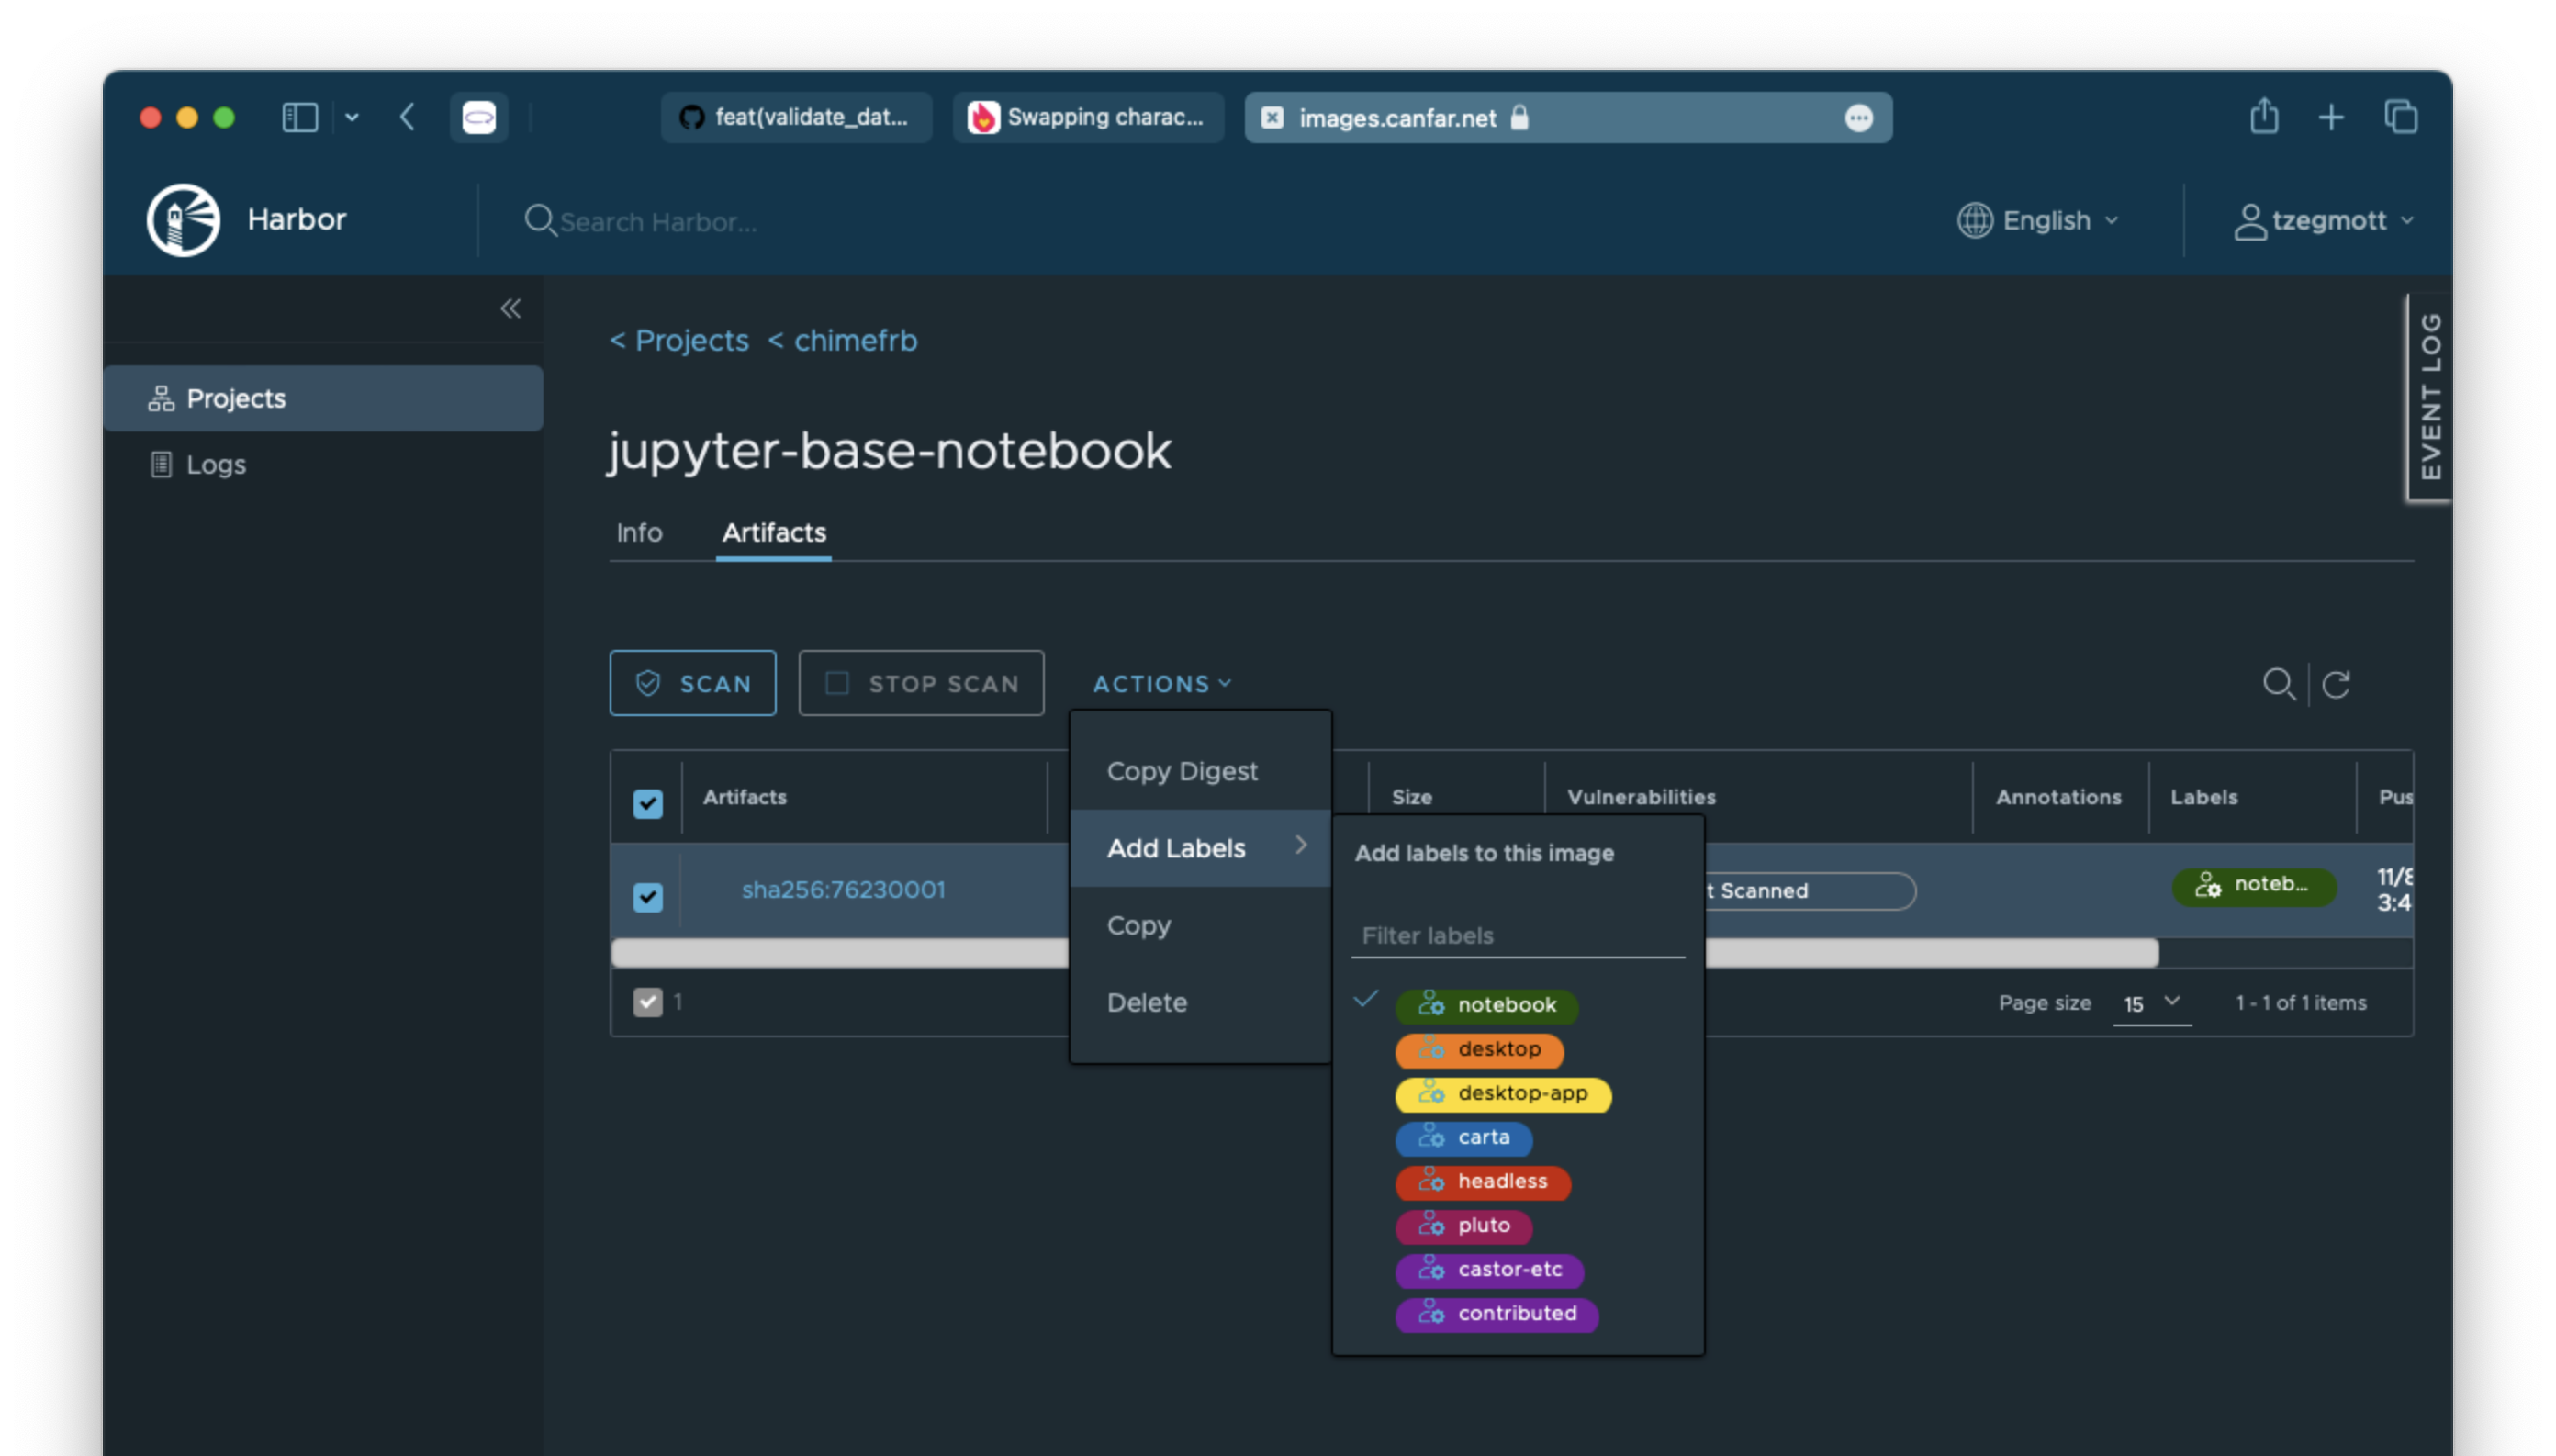Click the horizontal table scrollbar
2556x1456 pixels.
(x=1385, y=953)
